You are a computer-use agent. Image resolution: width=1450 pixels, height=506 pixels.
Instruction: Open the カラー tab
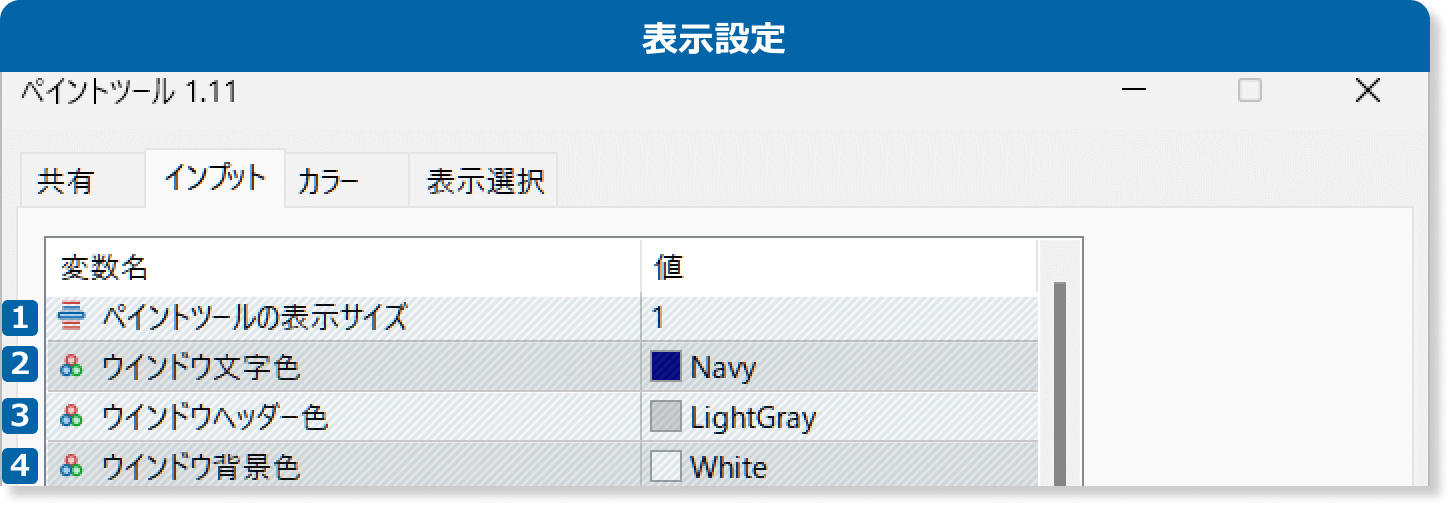click(328, 182)
